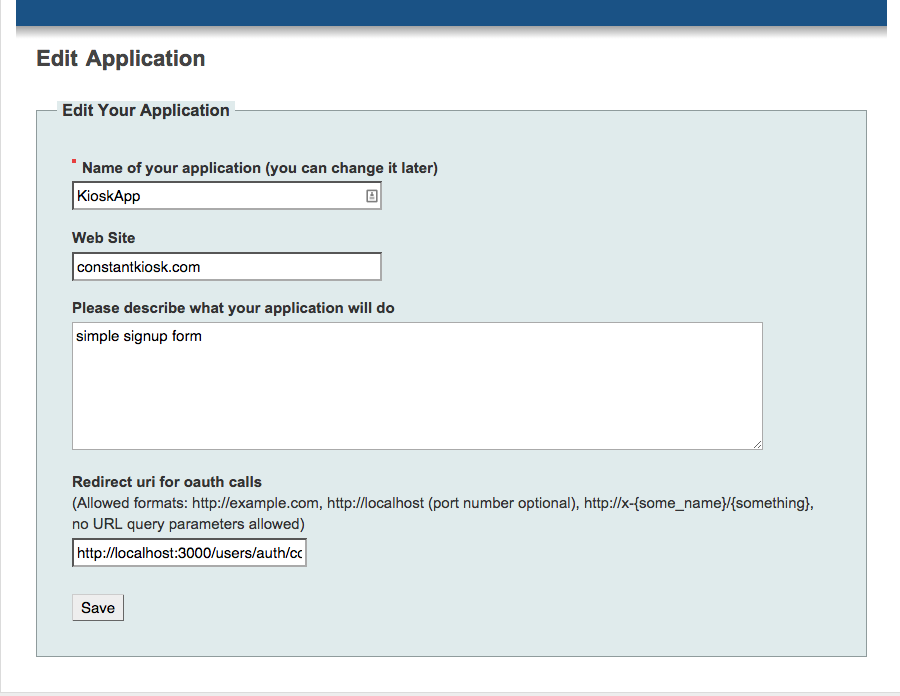
Task: Click inside the application description textarea
Action: [x=417, y=386]
